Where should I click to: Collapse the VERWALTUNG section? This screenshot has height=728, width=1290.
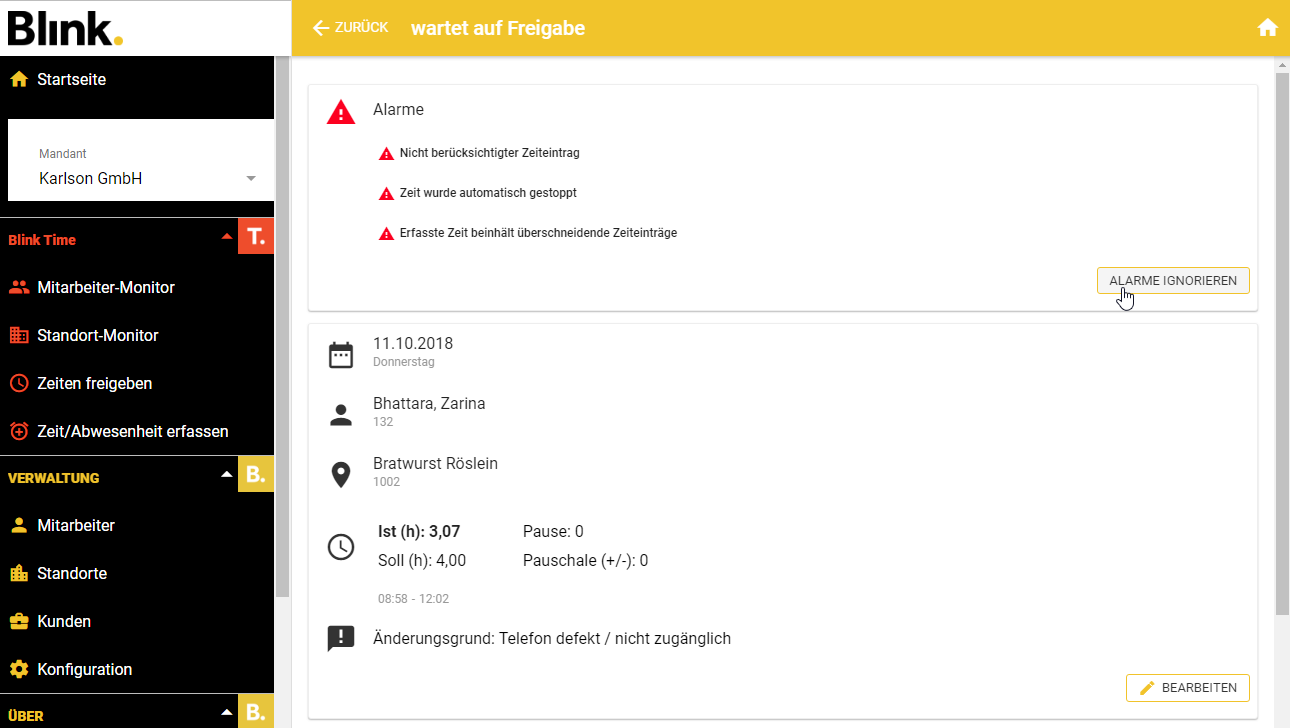click(x=227, y=475)
